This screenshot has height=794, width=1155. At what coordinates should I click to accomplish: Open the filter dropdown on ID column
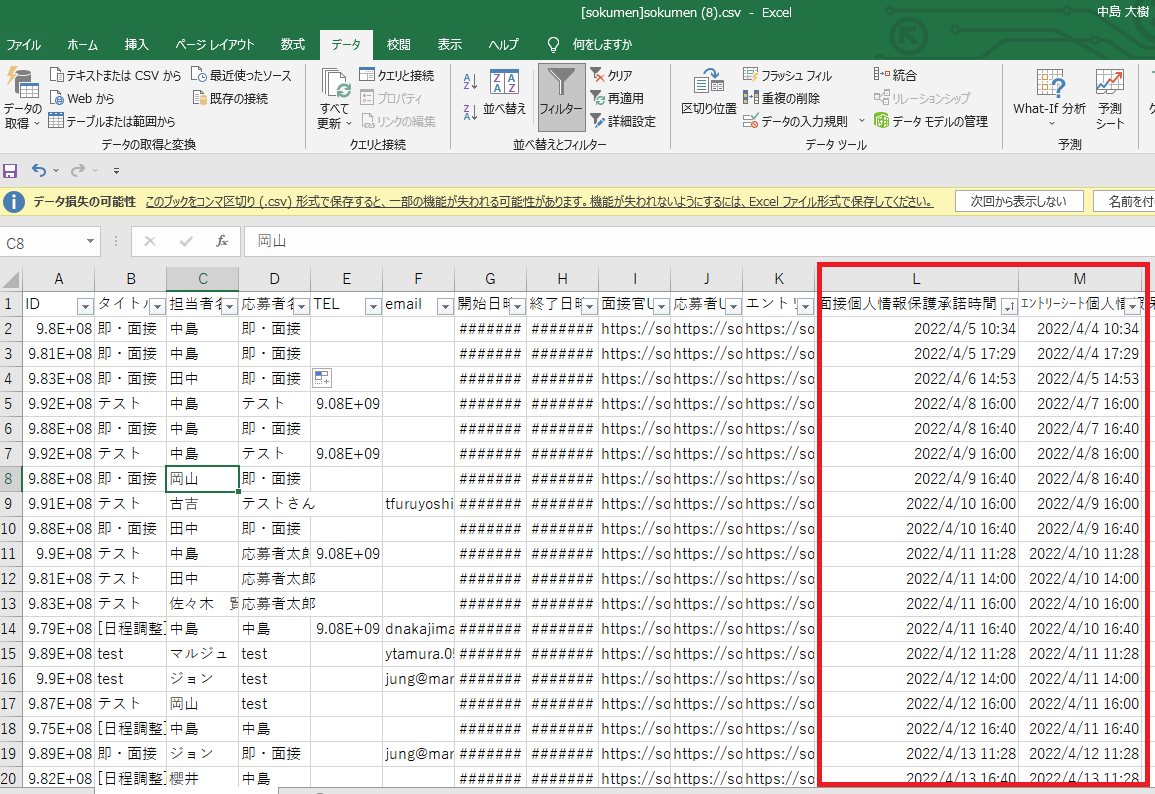[85, 305]
